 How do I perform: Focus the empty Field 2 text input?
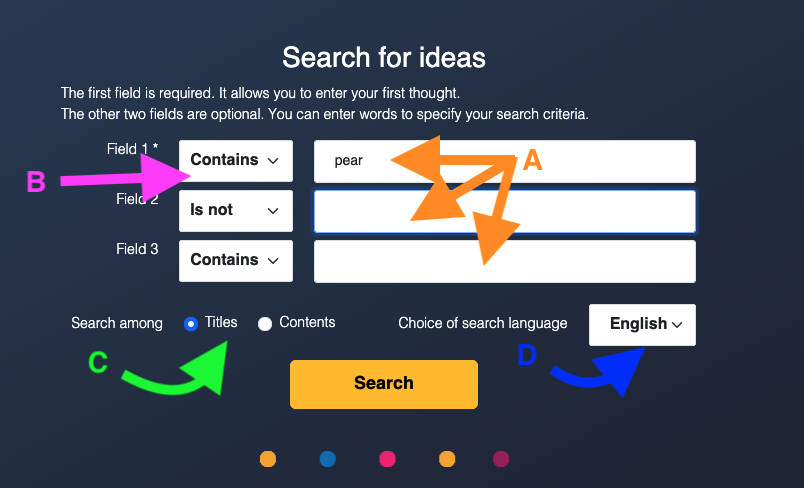(505, 211)
